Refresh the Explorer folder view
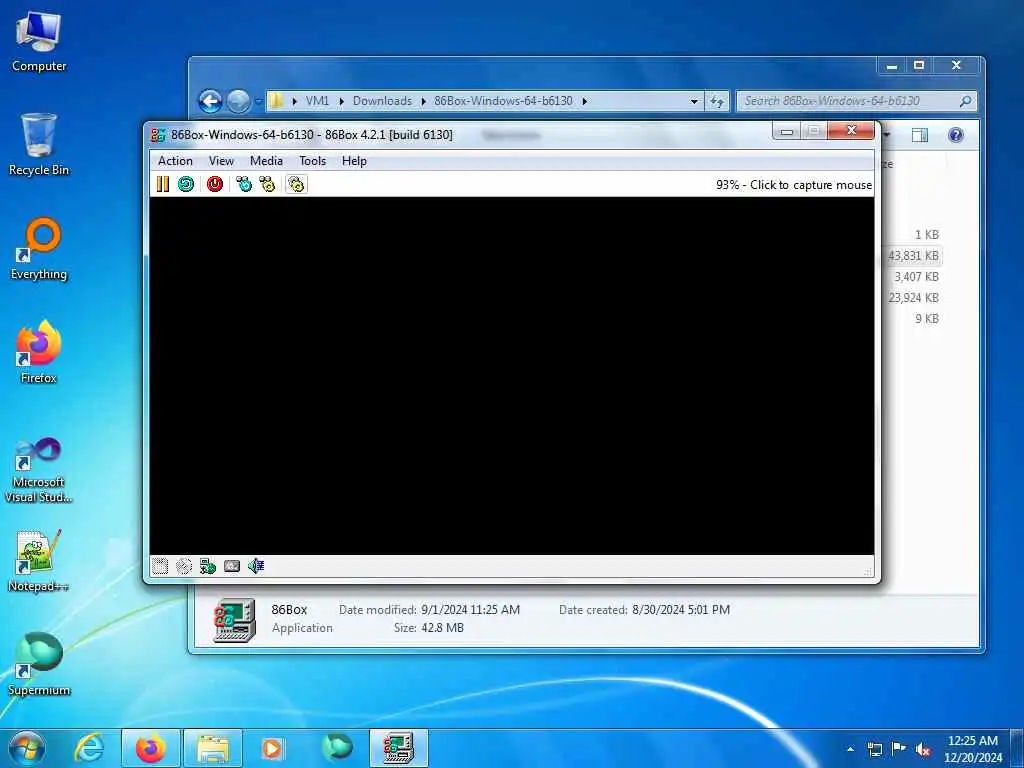 (x=717, y=101)
